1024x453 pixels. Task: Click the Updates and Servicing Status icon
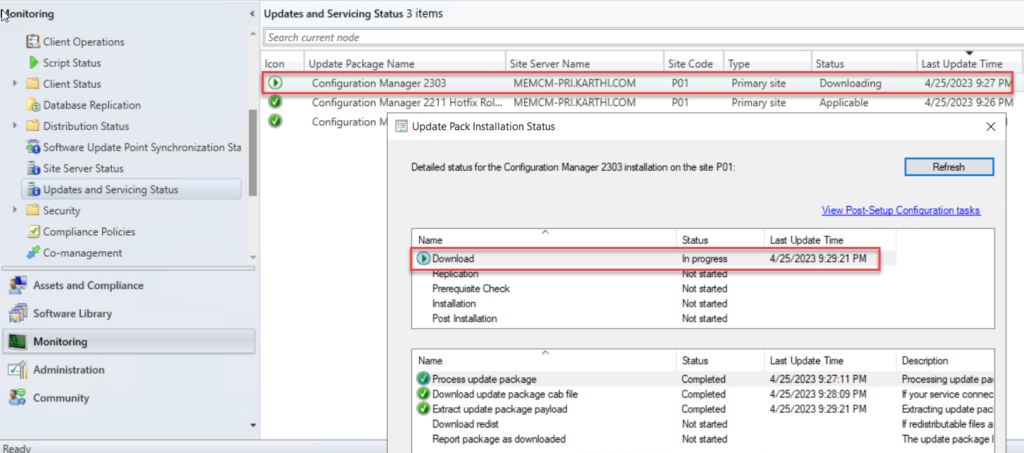tap(33, 189)
